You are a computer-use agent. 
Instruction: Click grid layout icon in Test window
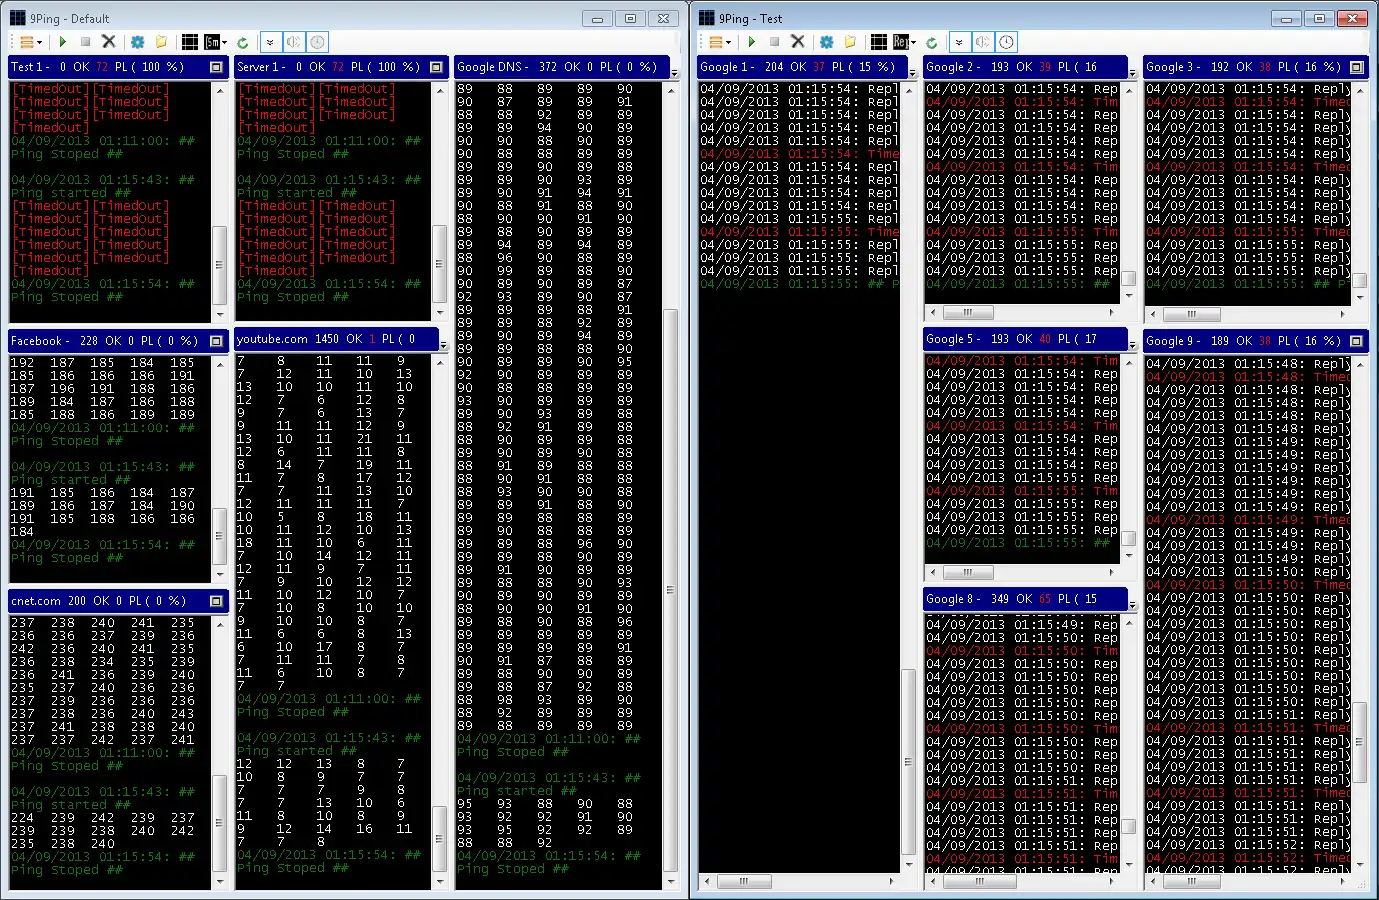coord(878,42)
